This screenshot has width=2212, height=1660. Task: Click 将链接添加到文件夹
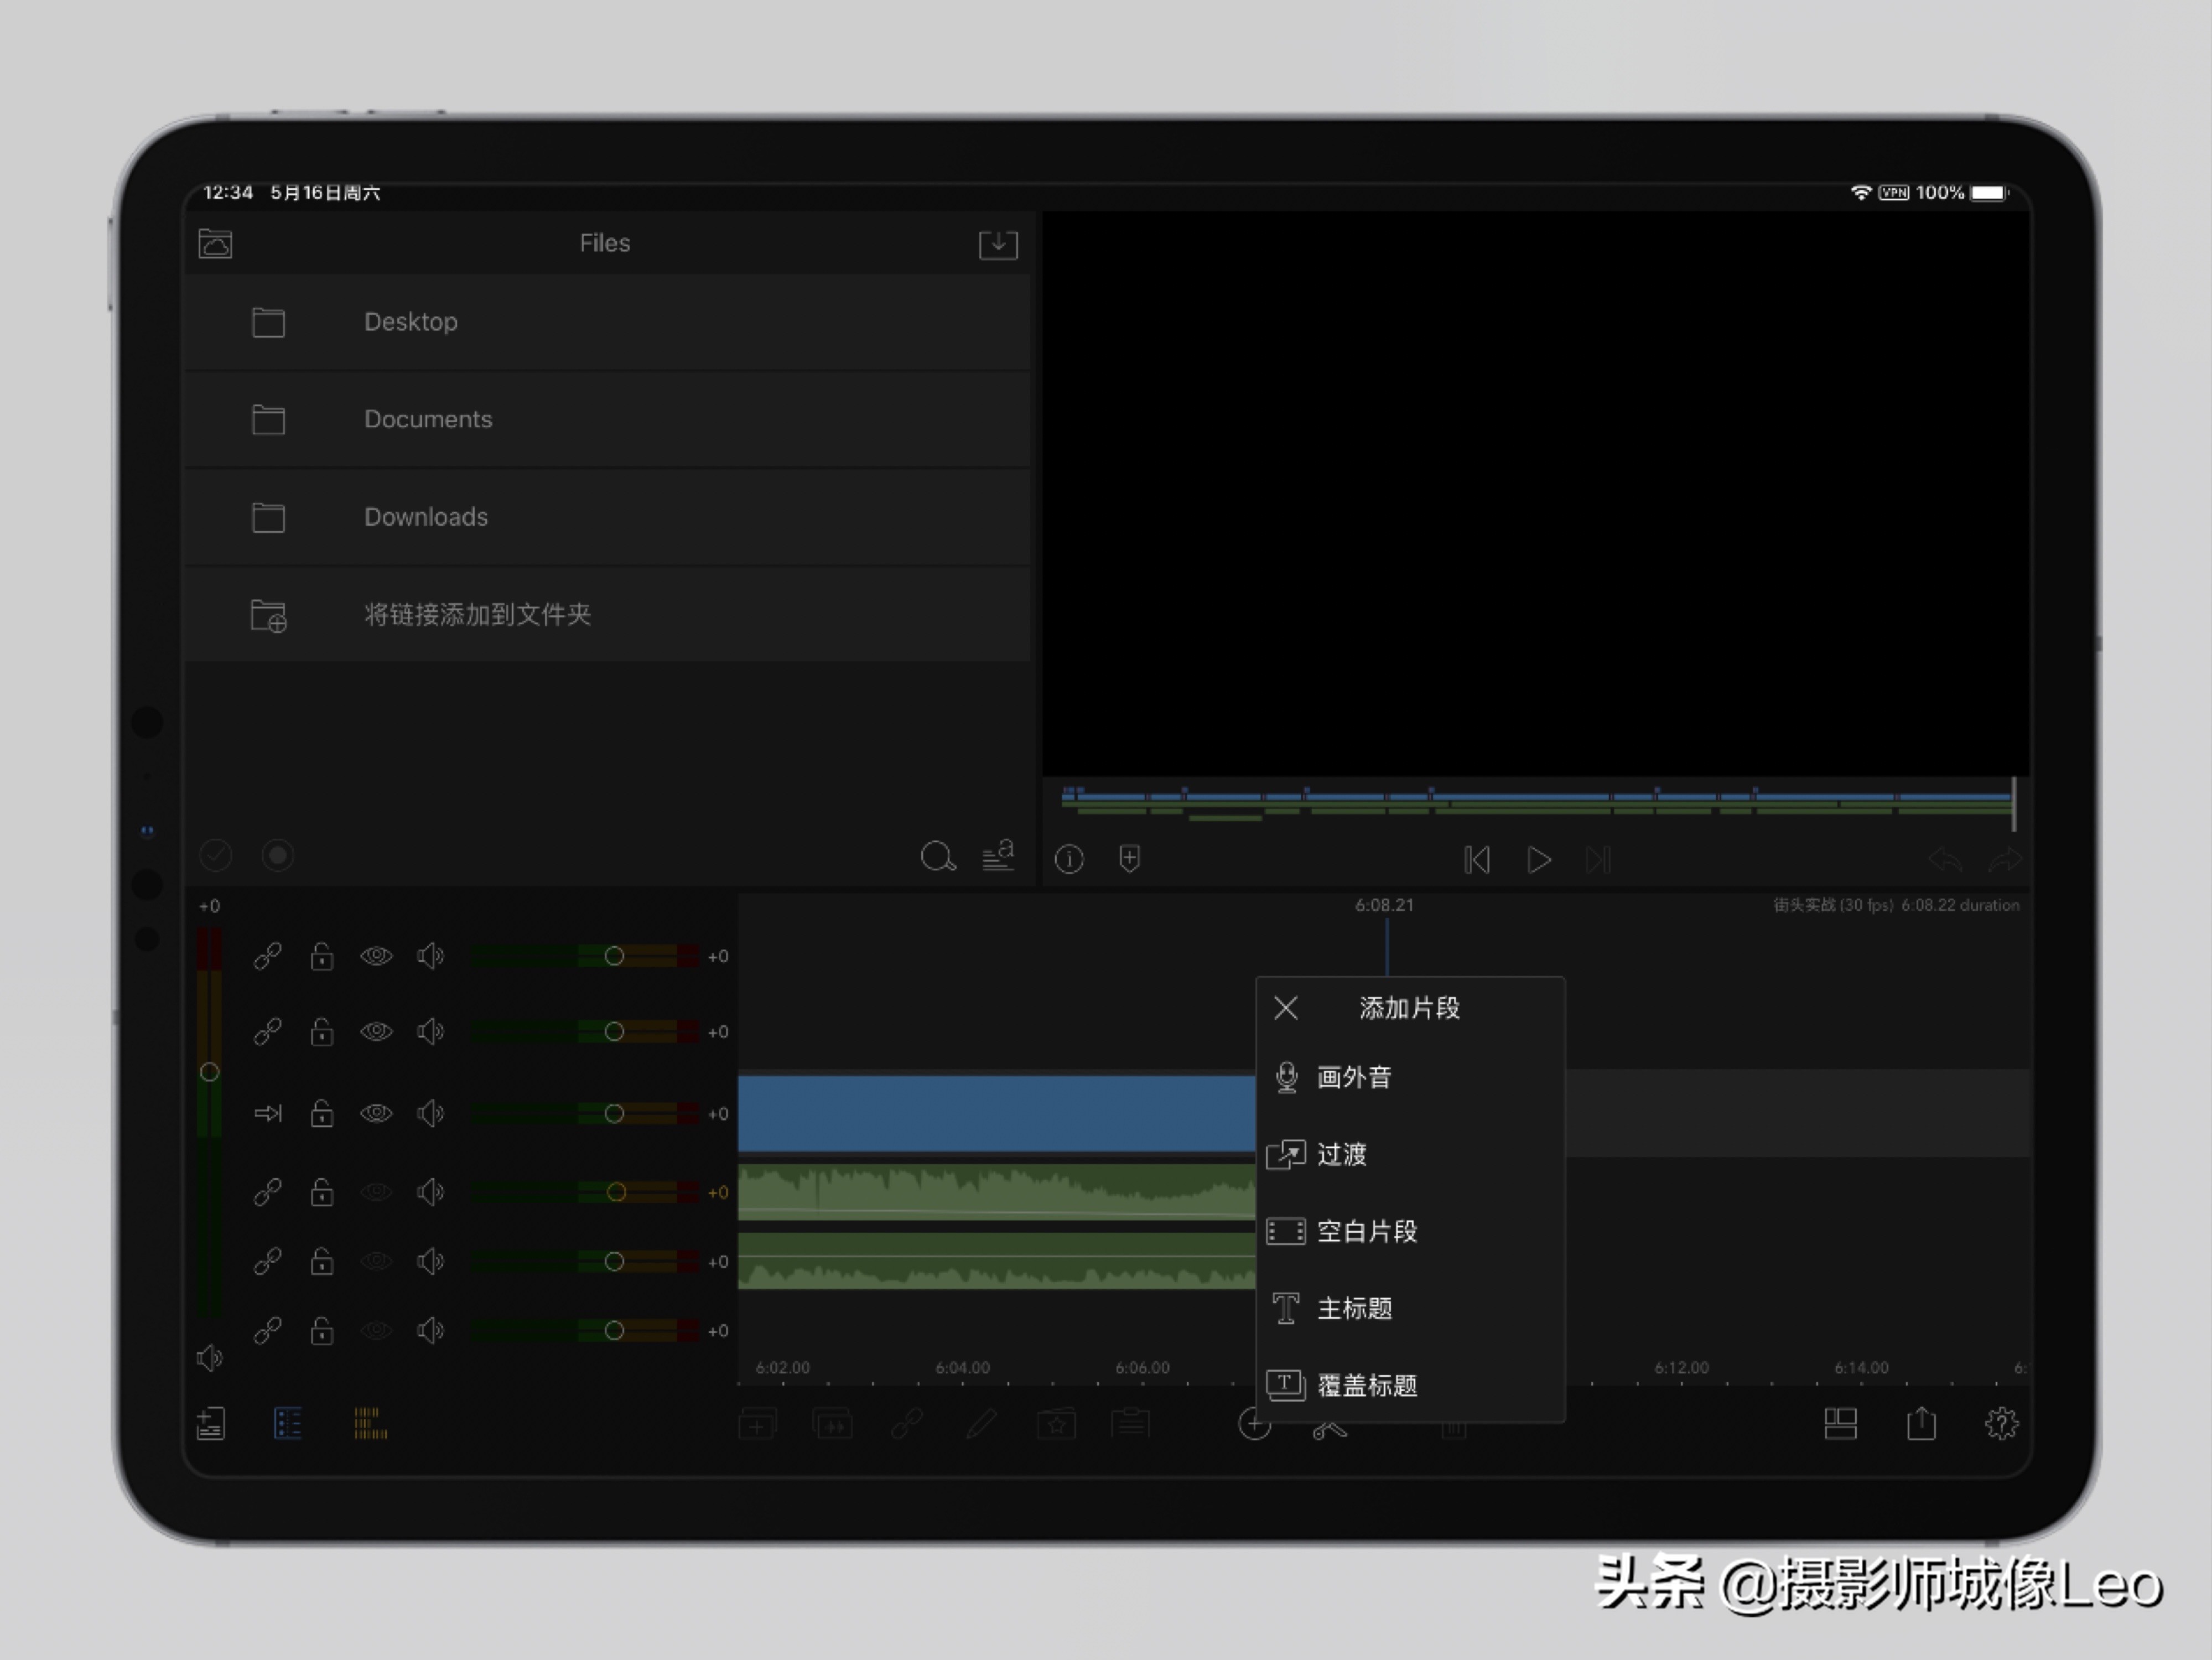point(478,615)
